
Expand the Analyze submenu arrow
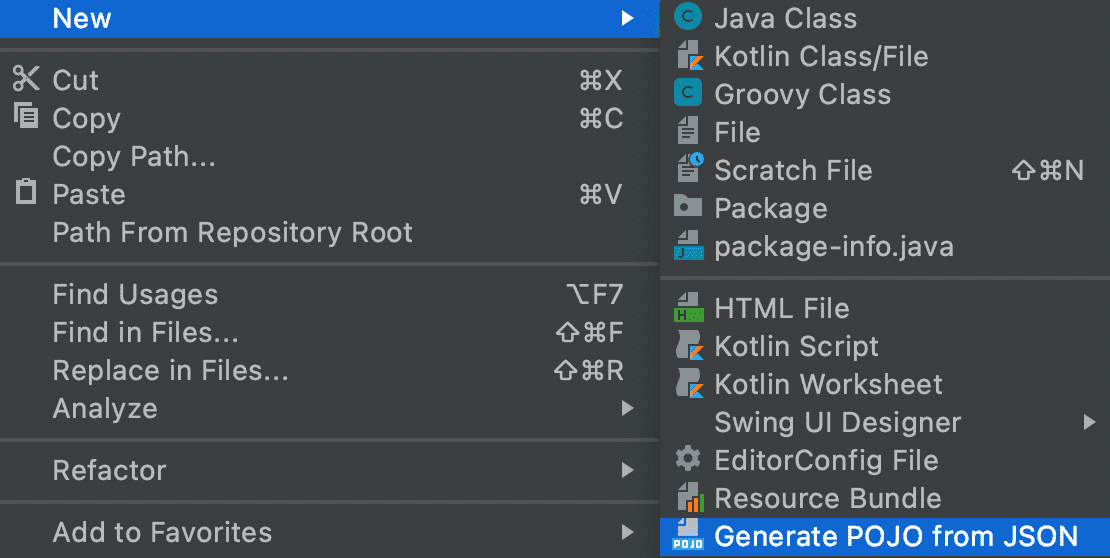pyautogui.click(x=627, y=408)
